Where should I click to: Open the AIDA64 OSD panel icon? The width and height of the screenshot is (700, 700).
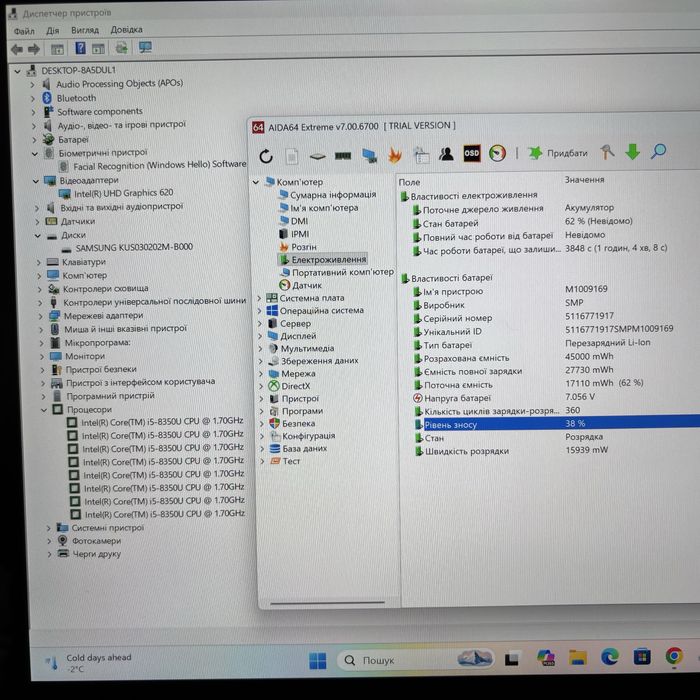pyautogui.click(x=471, y=153)
